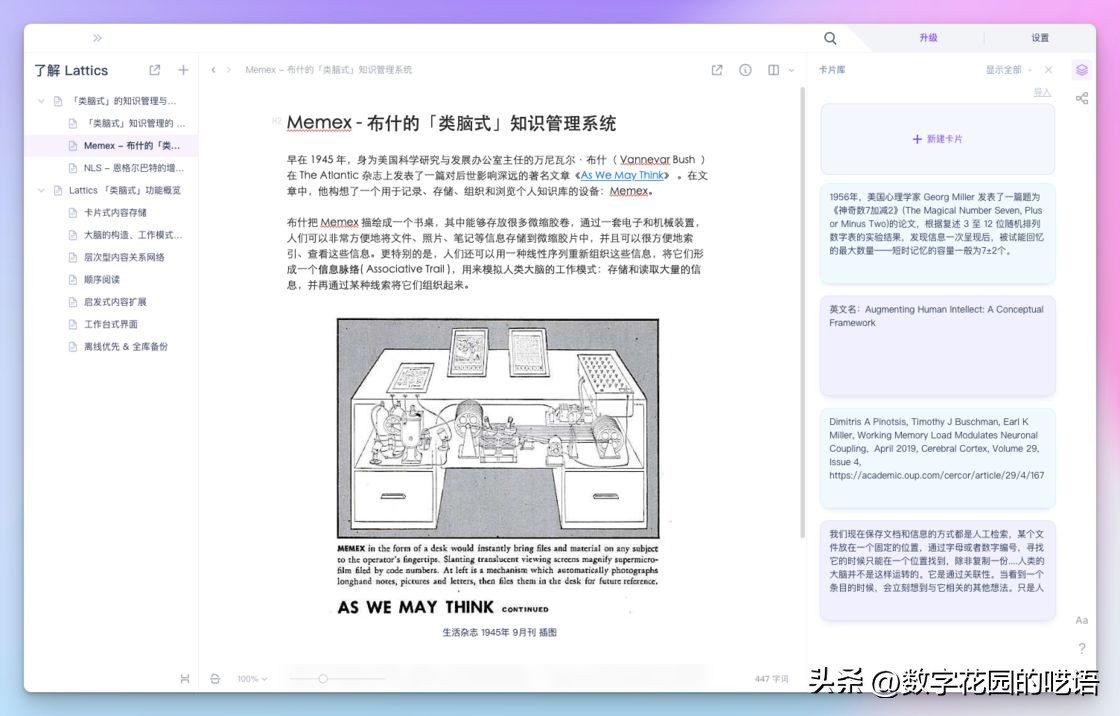Switch to the 设置 tab
Image resolution: width=1120 pixels, height=716 pixels.
(x=1040, y=38)
